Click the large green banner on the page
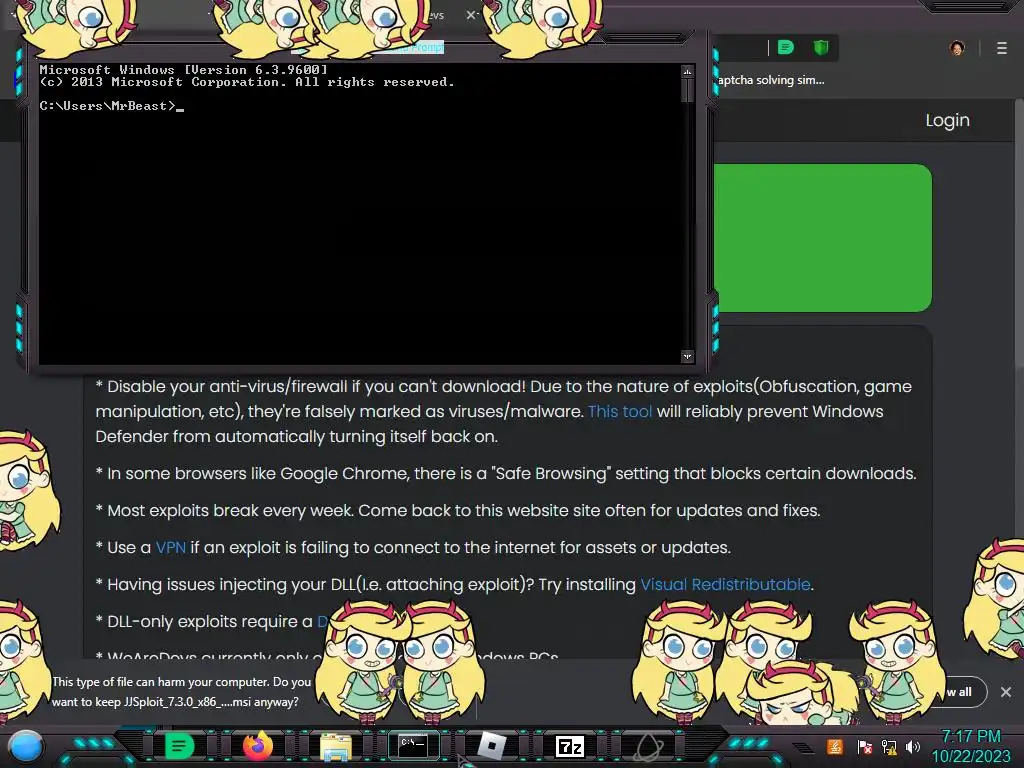Image resolution: width=1024 pixels, height=768 pixels. tap(822, 238)
